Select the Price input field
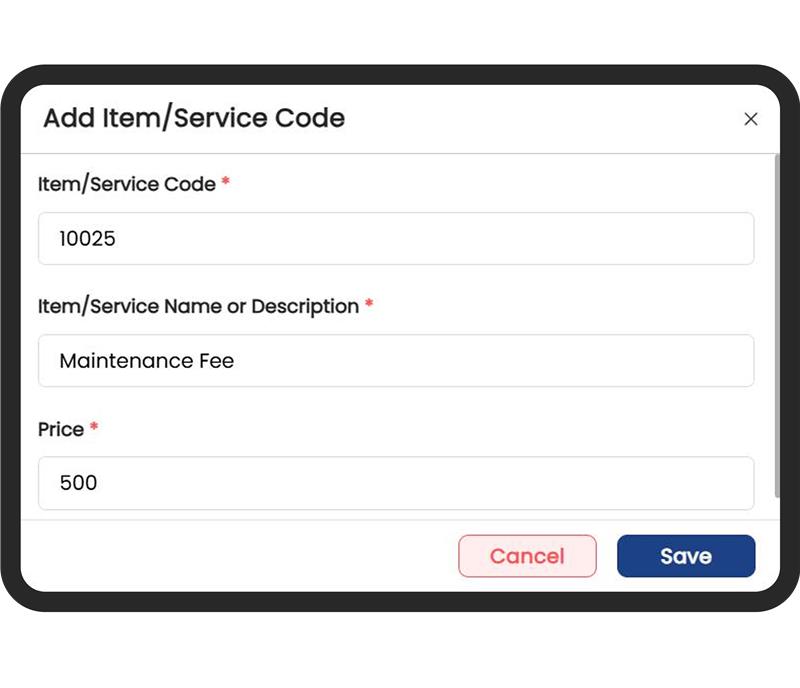Screen dimensions: 800x688 point(396,483)
